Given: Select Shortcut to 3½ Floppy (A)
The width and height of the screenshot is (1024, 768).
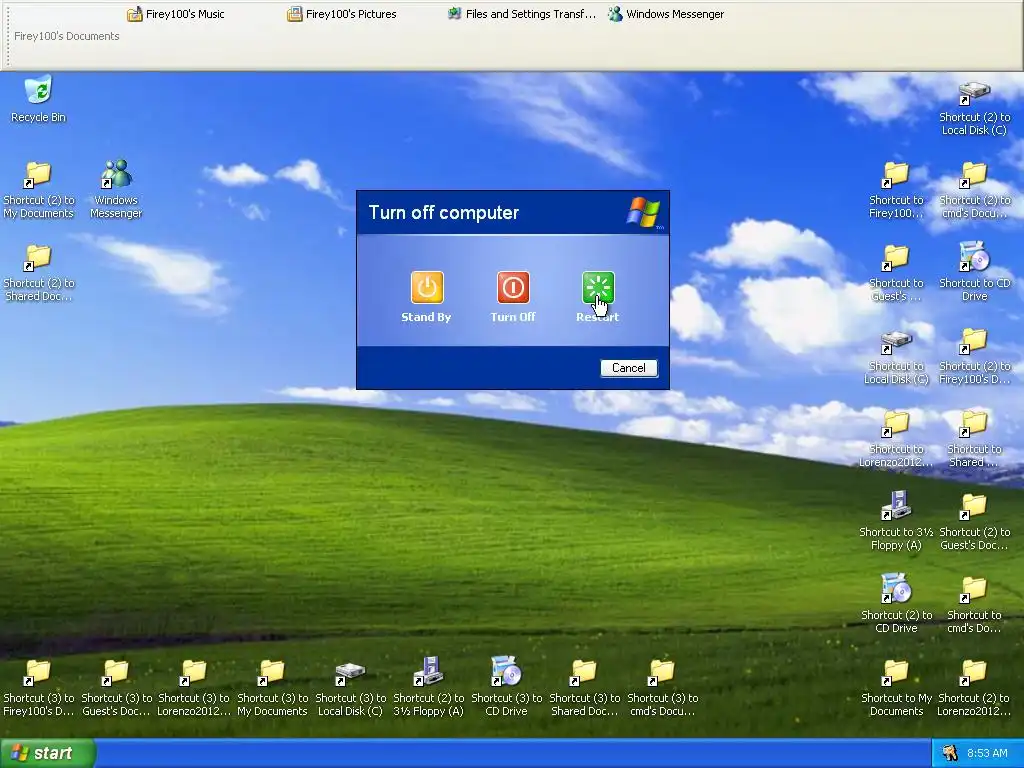Looking at the screenshot, I should tap(896, 521).
